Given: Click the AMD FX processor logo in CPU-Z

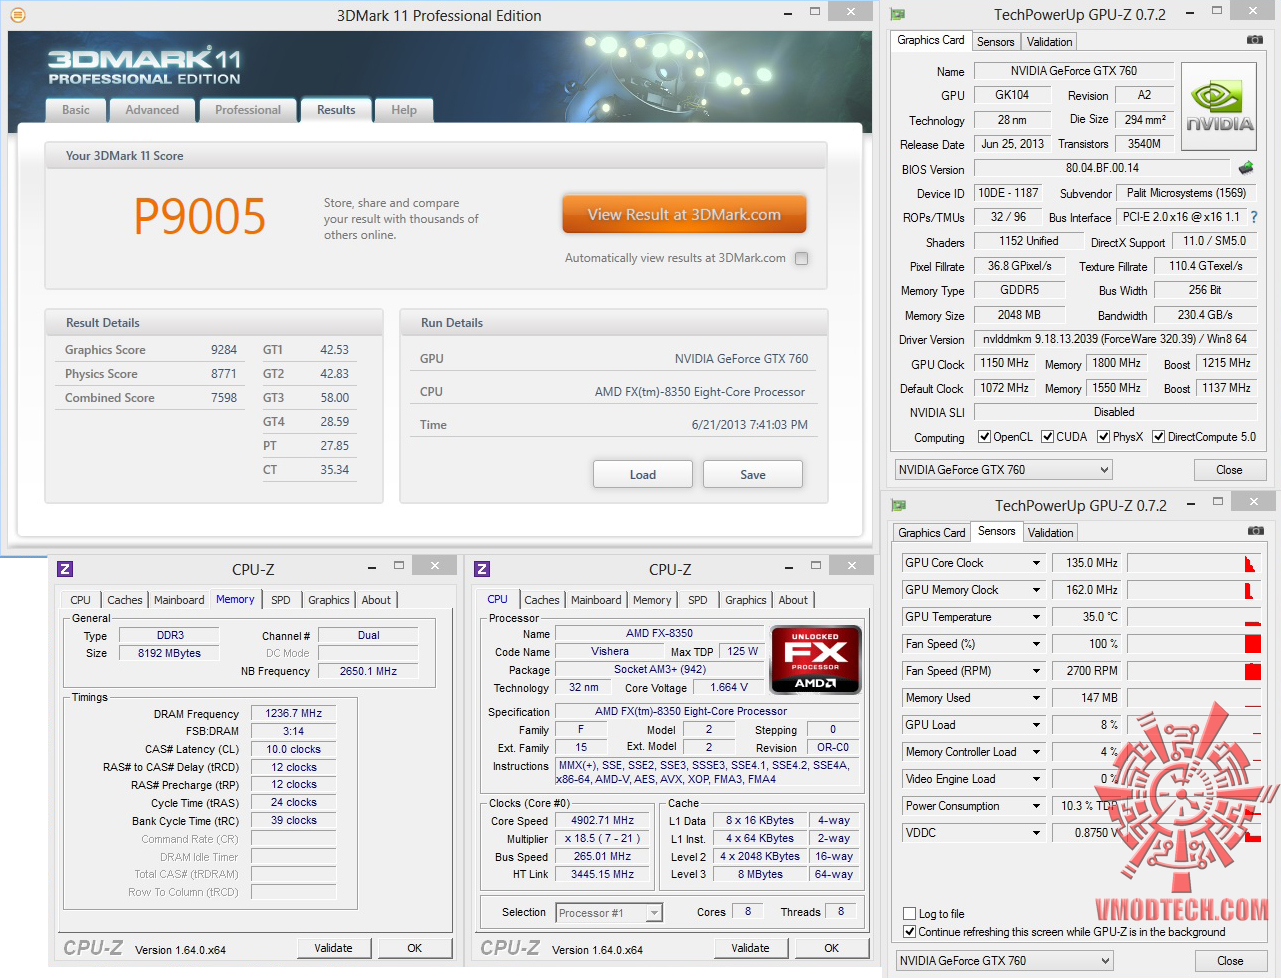Looking at the screenshot, I should [816, 659].
